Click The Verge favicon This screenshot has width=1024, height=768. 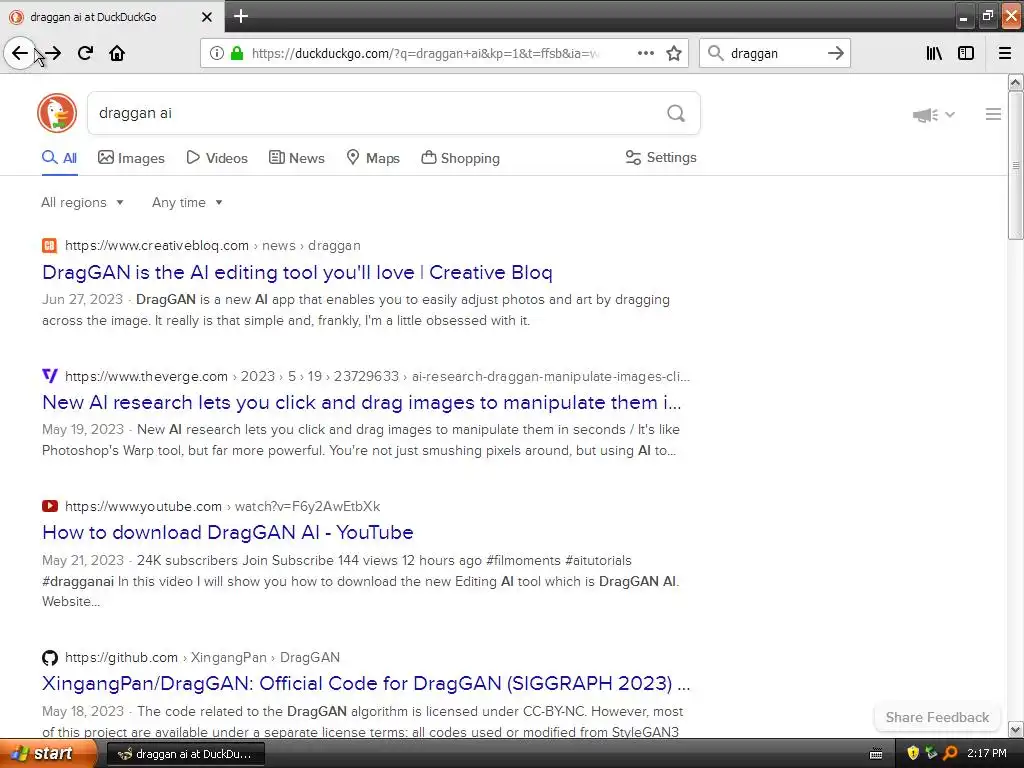tap(50, 376)
